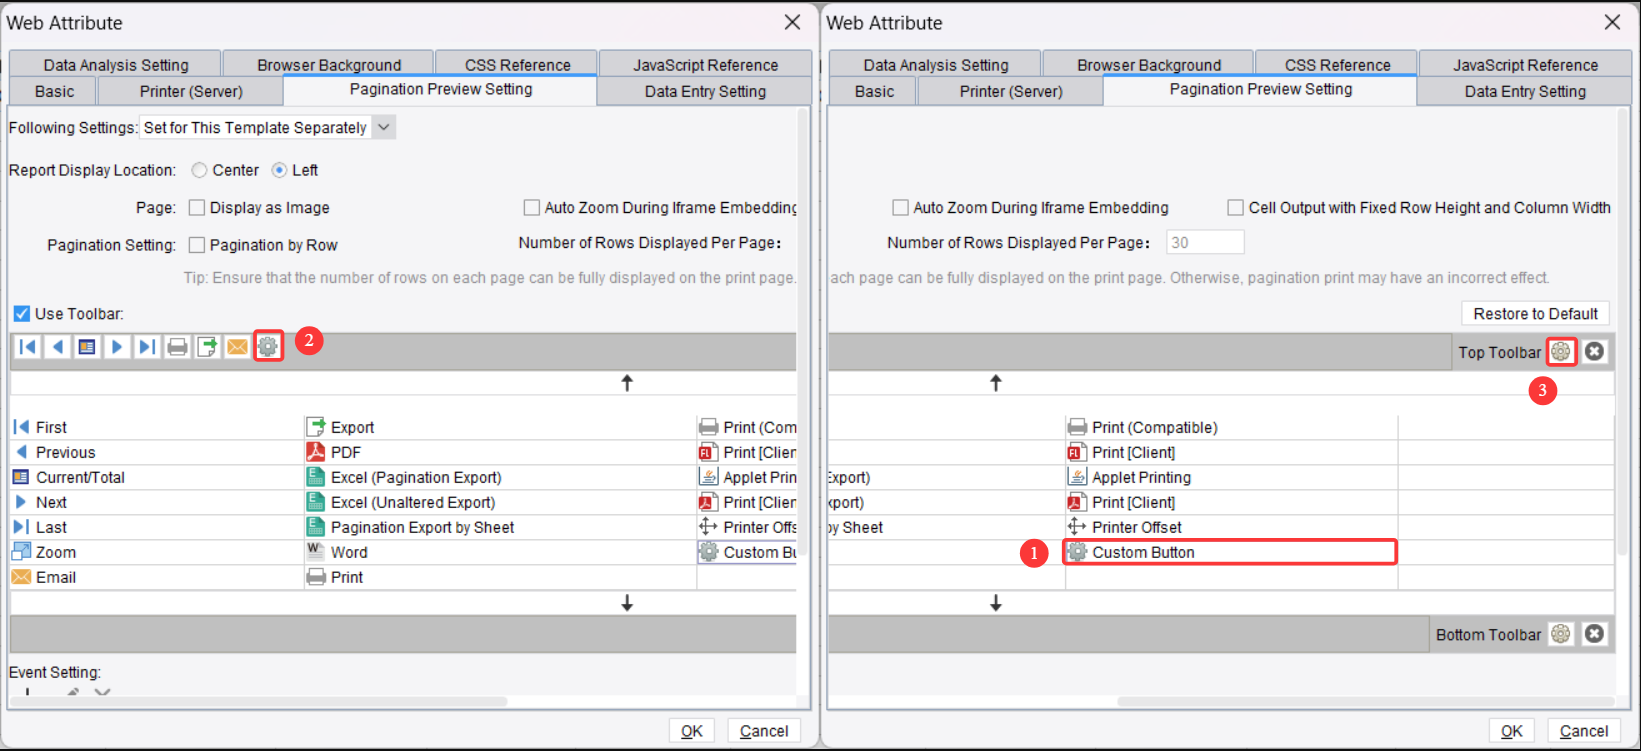Click the horizontal scrollbar in the left window
Viewport: 1641px width, 751px height.
tap(260, 701)
